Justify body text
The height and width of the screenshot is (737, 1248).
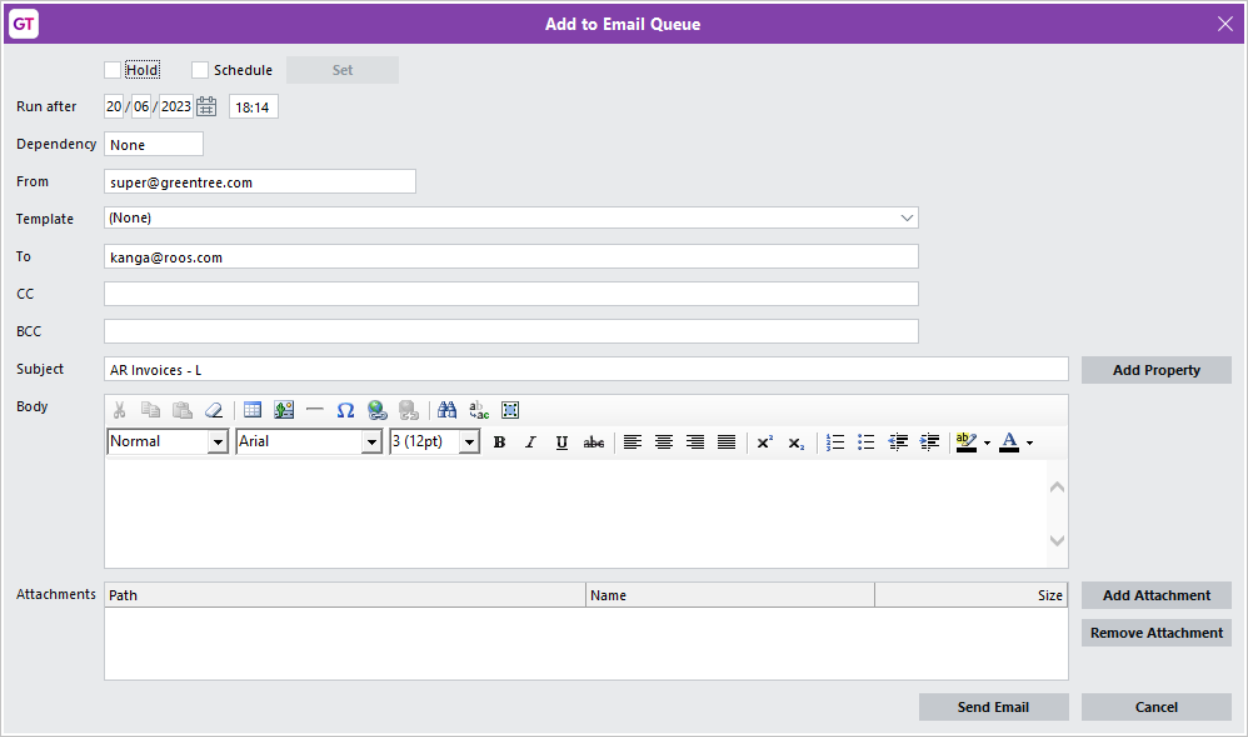[727, 442]
